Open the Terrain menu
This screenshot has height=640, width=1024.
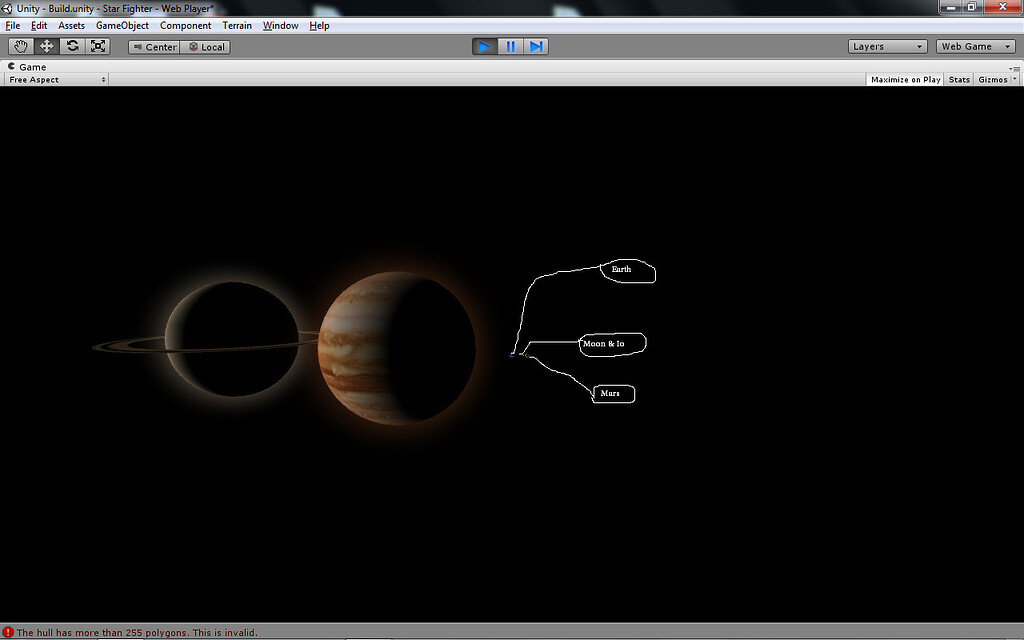click(x=237, y=25)
